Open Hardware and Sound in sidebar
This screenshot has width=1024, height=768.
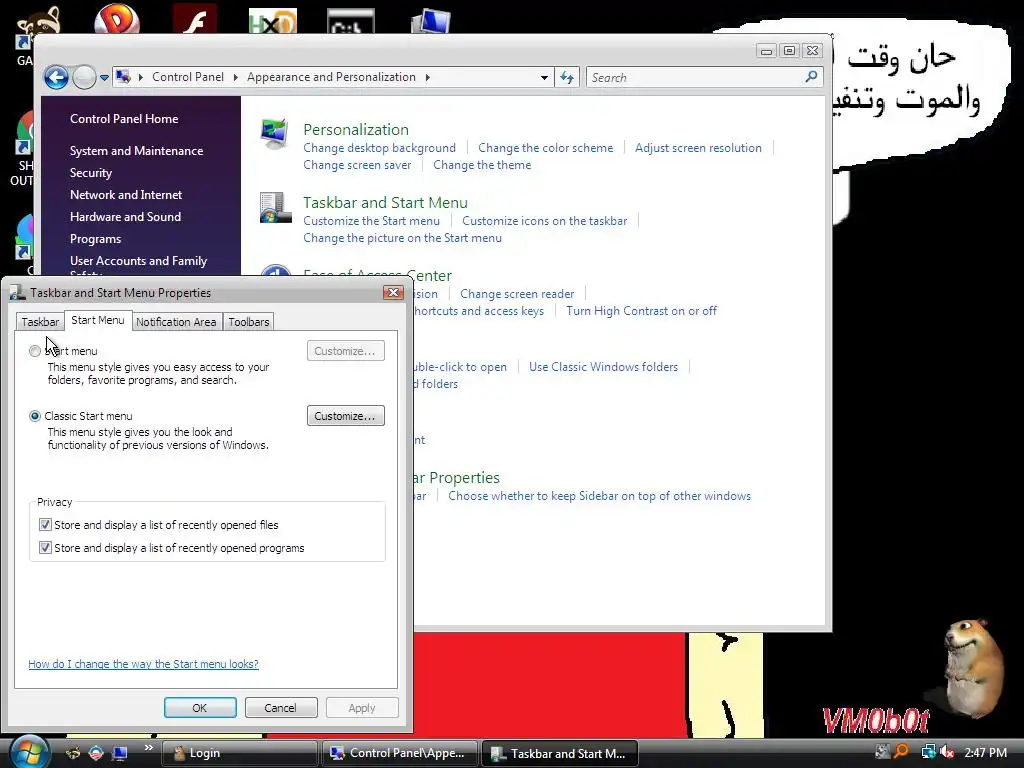pyautogui.click(x=125, y=217)
